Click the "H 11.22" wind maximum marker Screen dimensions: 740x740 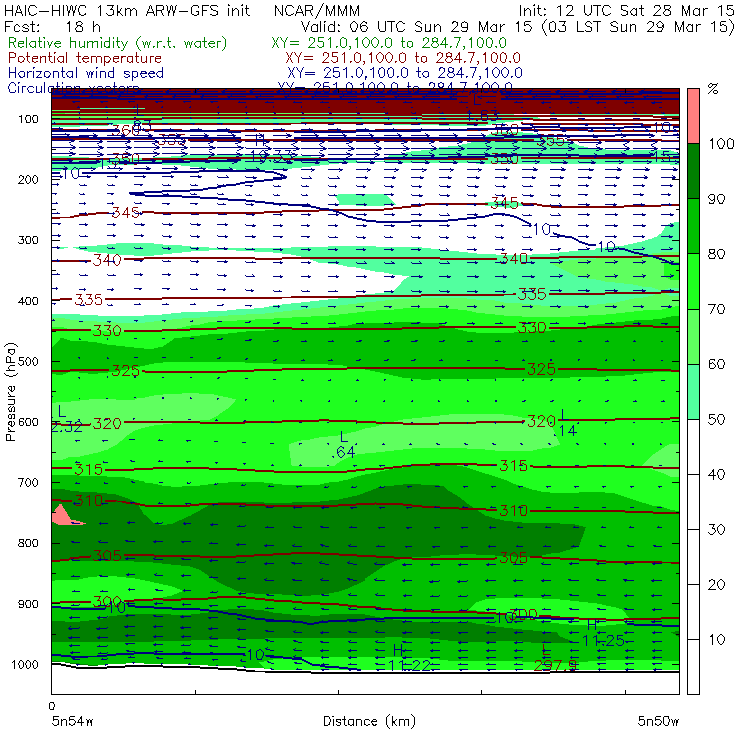point(409,658)
